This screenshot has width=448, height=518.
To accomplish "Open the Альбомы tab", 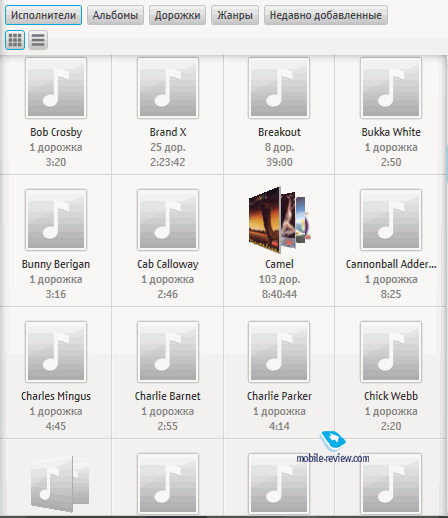I will point(115,15).
